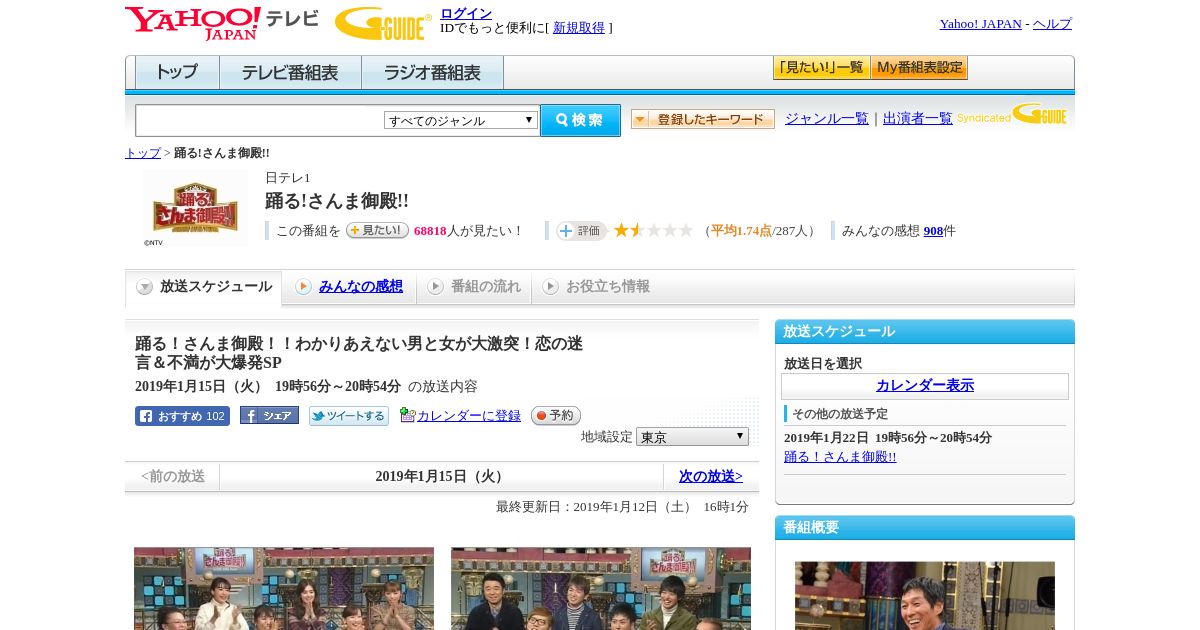The width and height of the screenshot is (1200, 630).
Task: Click the 2019年1月15日（火） date header
Action: coord(441,477)
